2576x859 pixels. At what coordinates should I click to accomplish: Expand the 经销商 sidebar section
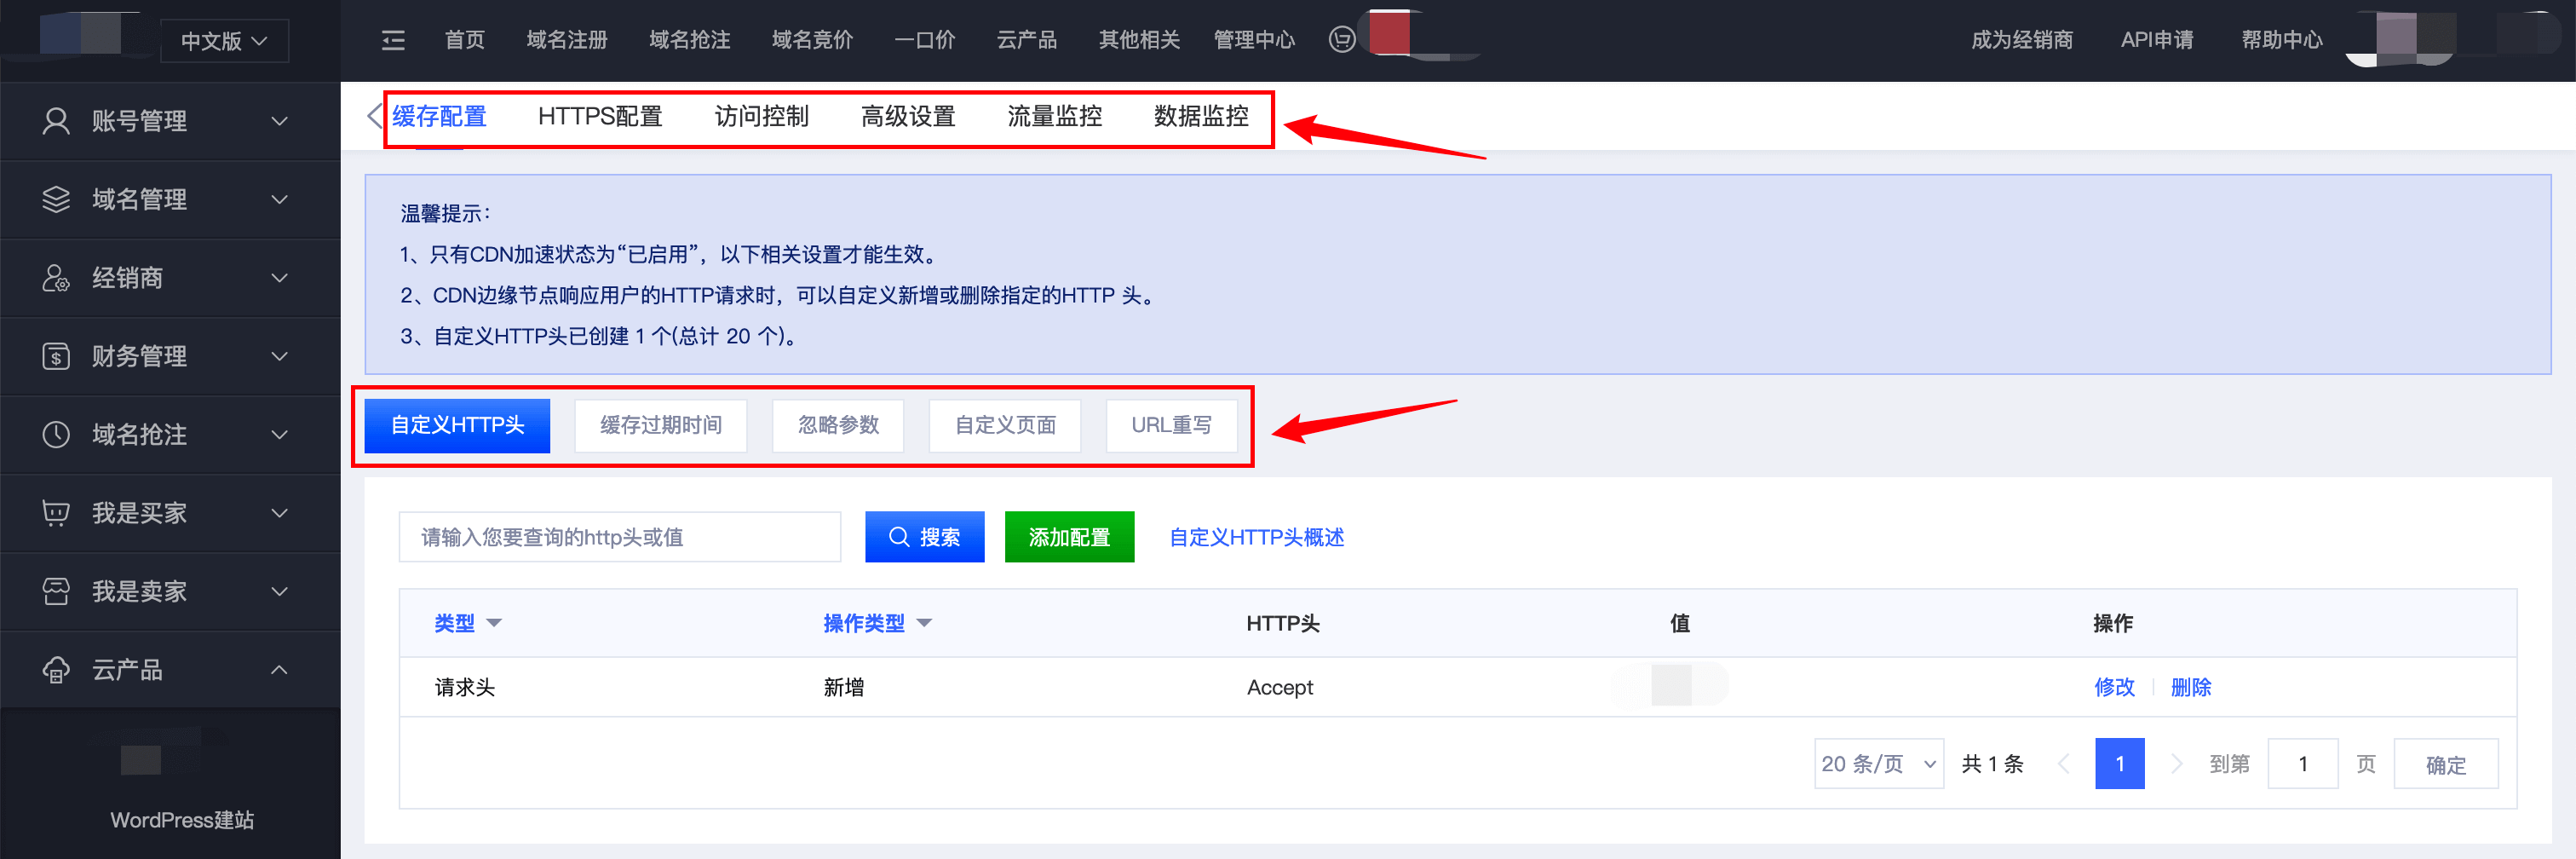click(280, 278)
